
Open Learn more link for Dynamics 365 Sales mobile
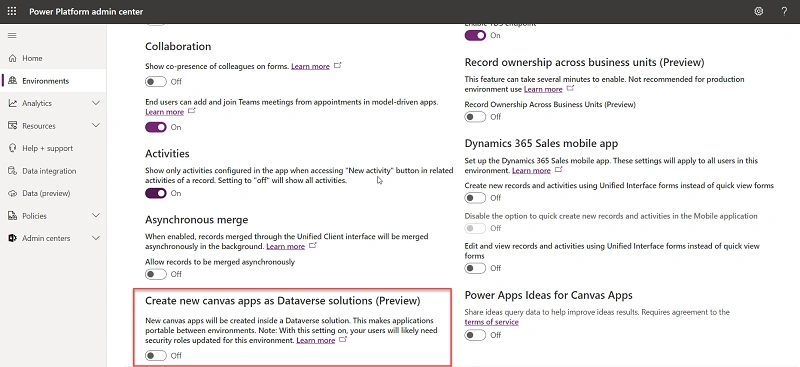coord(531,170)
